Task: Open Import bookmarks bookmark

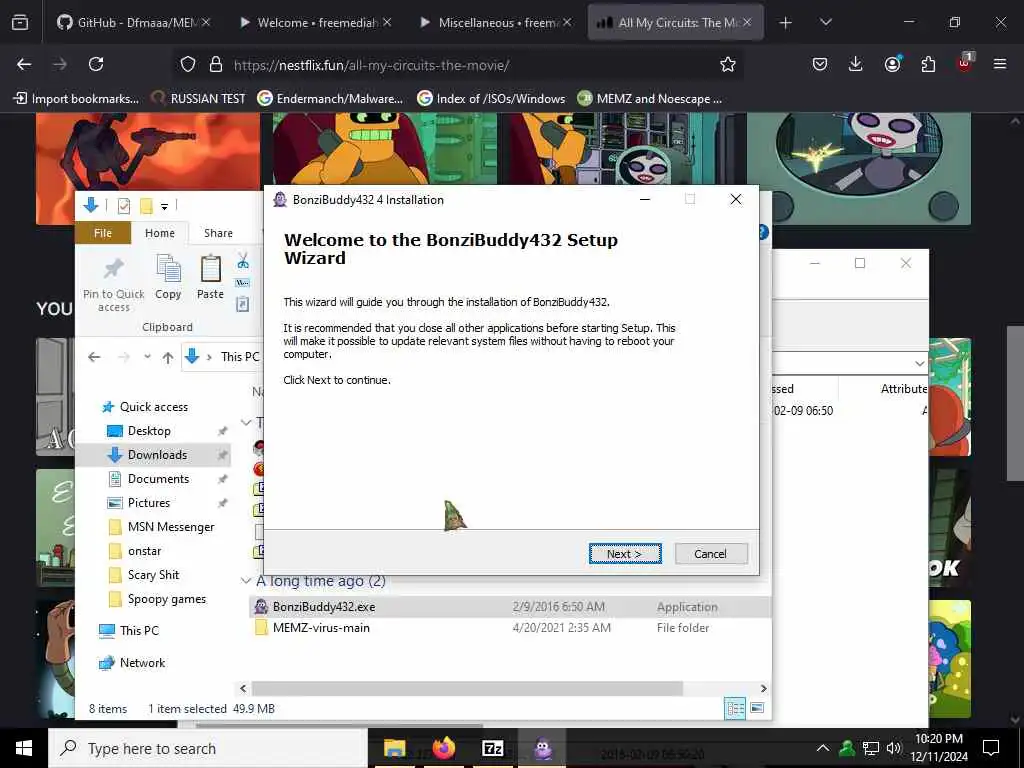Action: click(x=76, y=99)
